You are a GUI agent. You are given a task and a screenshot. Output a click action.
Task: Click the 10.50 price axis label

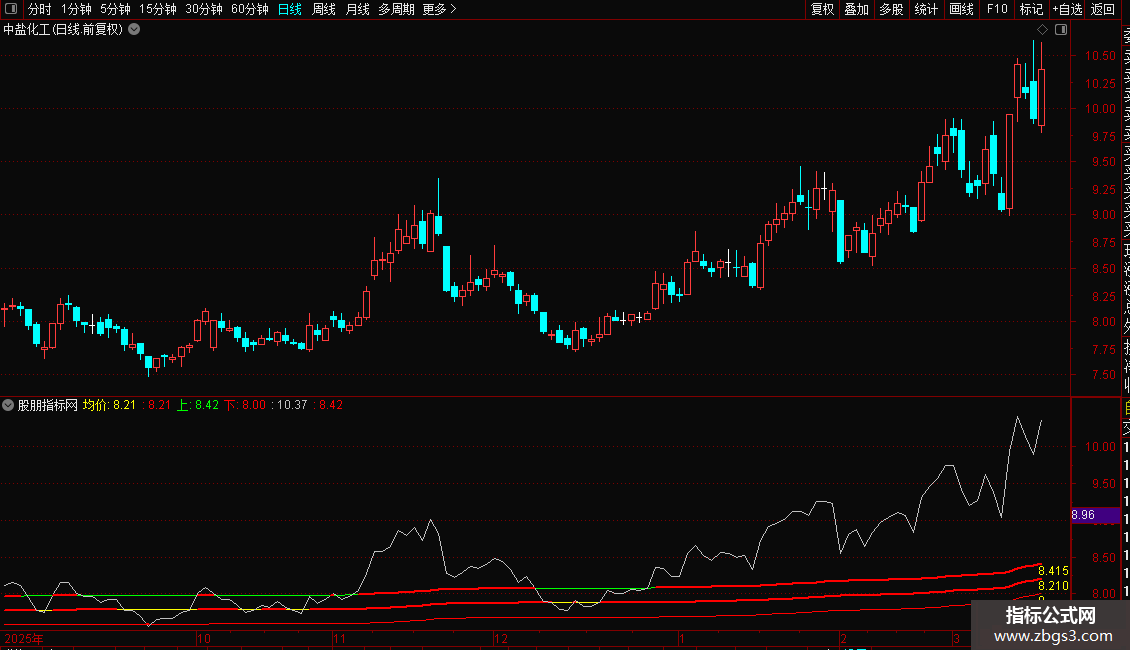1100,55
